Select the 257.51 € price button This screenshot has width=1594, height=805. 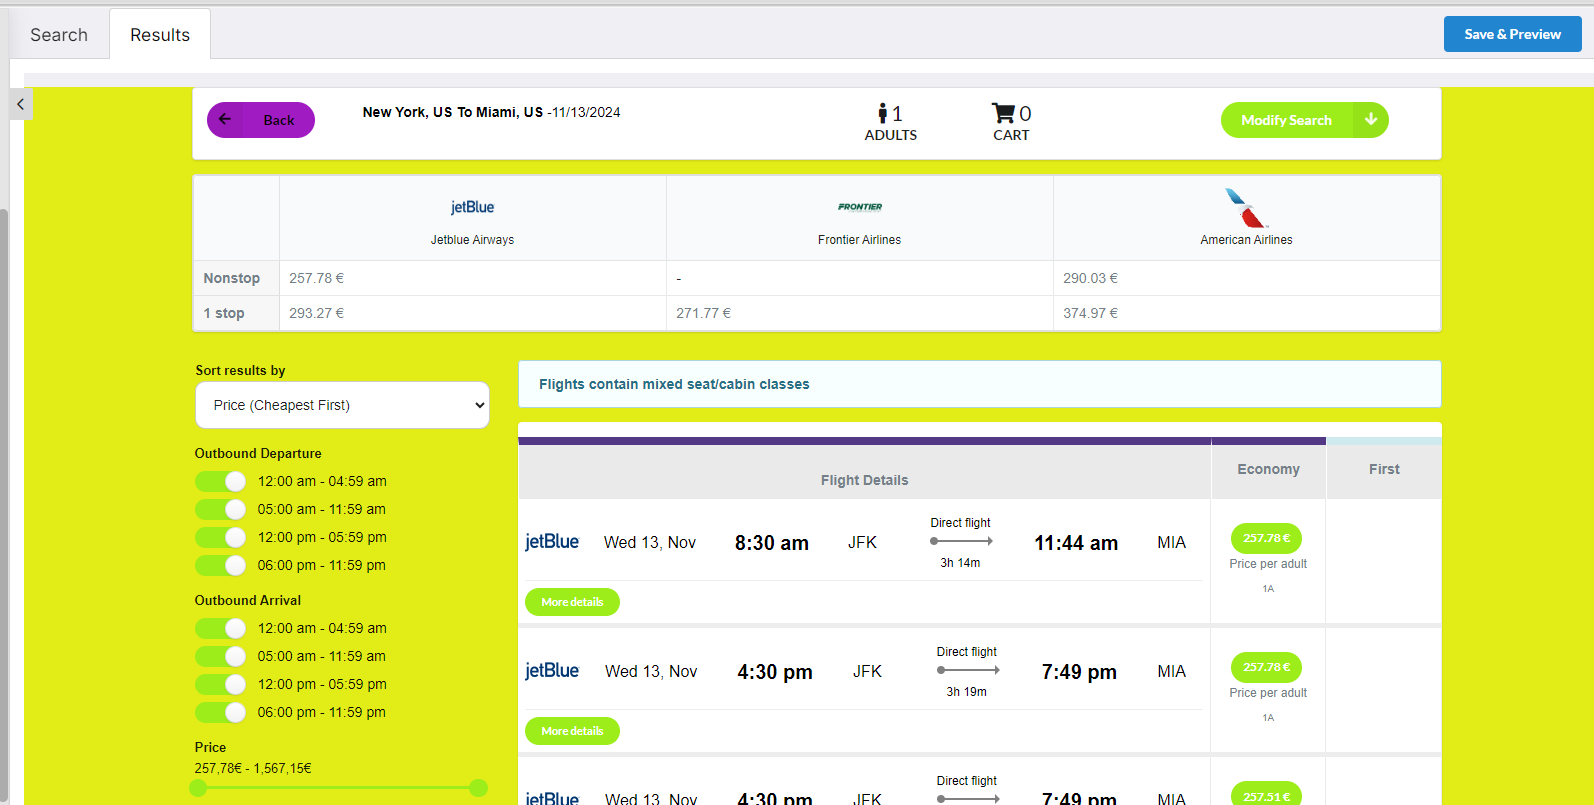[1266, 794]
